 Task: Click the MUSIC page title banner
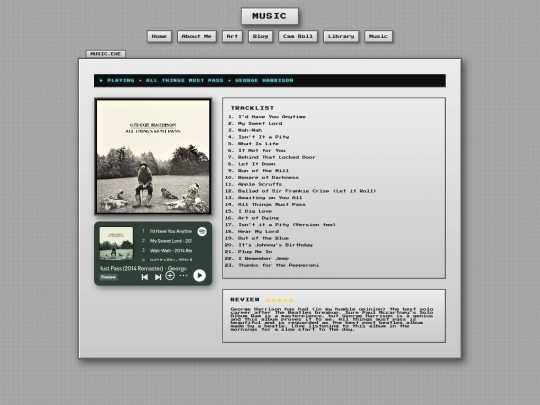270,16
